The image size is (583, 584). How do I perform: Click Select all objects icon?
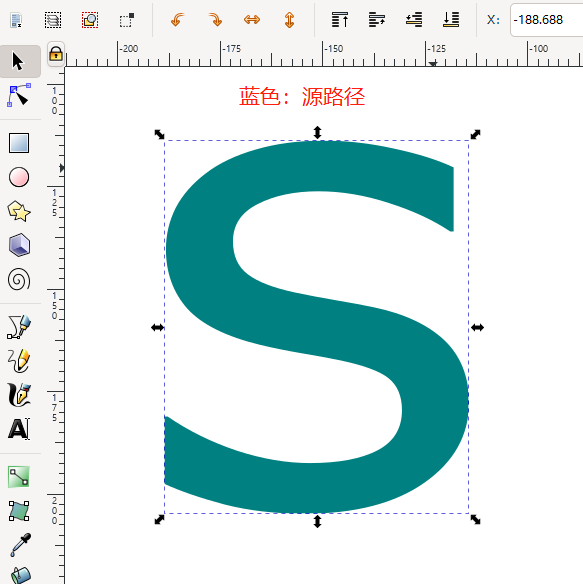coord(16,20)
